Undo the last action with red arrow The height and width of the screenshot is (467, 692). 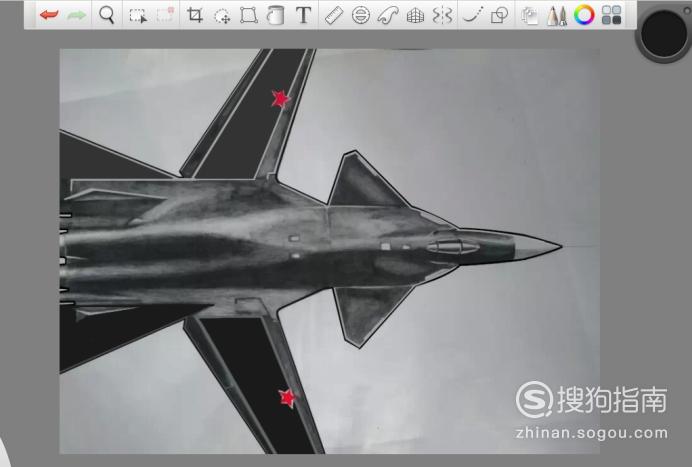click(49, 15)
